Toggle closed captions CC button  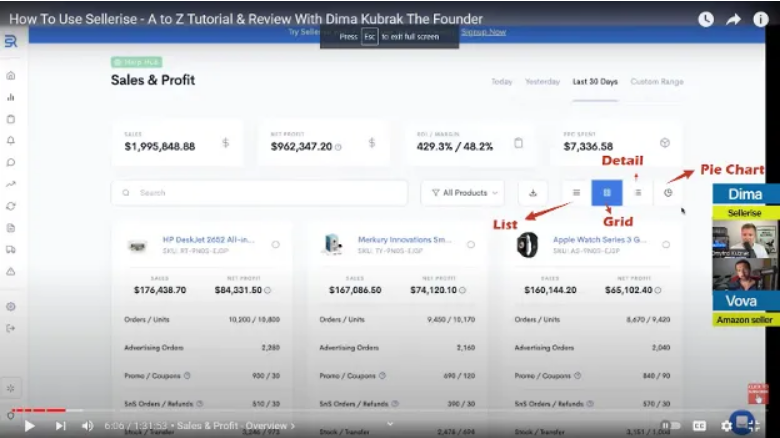pyautogui.click(x=699, y=426)
